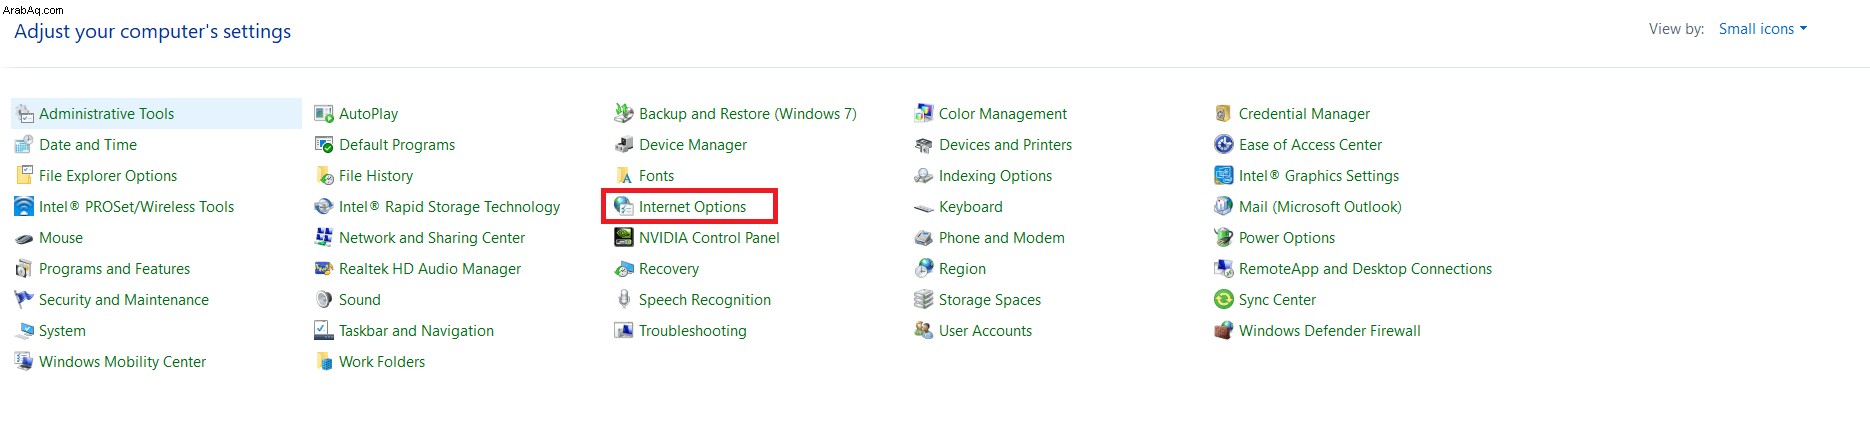The height and width of the screenshot is (422, 1870).
Task: Click the Power Options icon
Action: (x=1223, y=238)
